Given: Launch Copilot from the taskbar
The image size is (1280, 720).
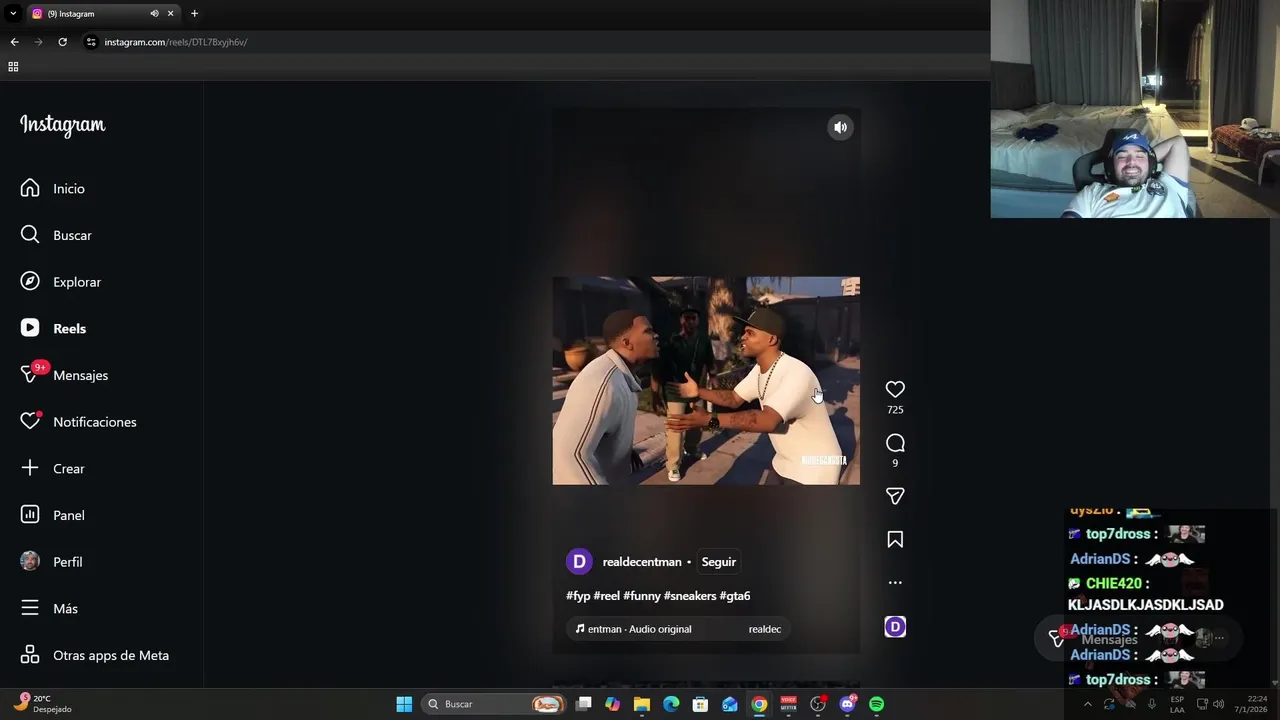Looking at the screenshot, I should click(613, 704).
